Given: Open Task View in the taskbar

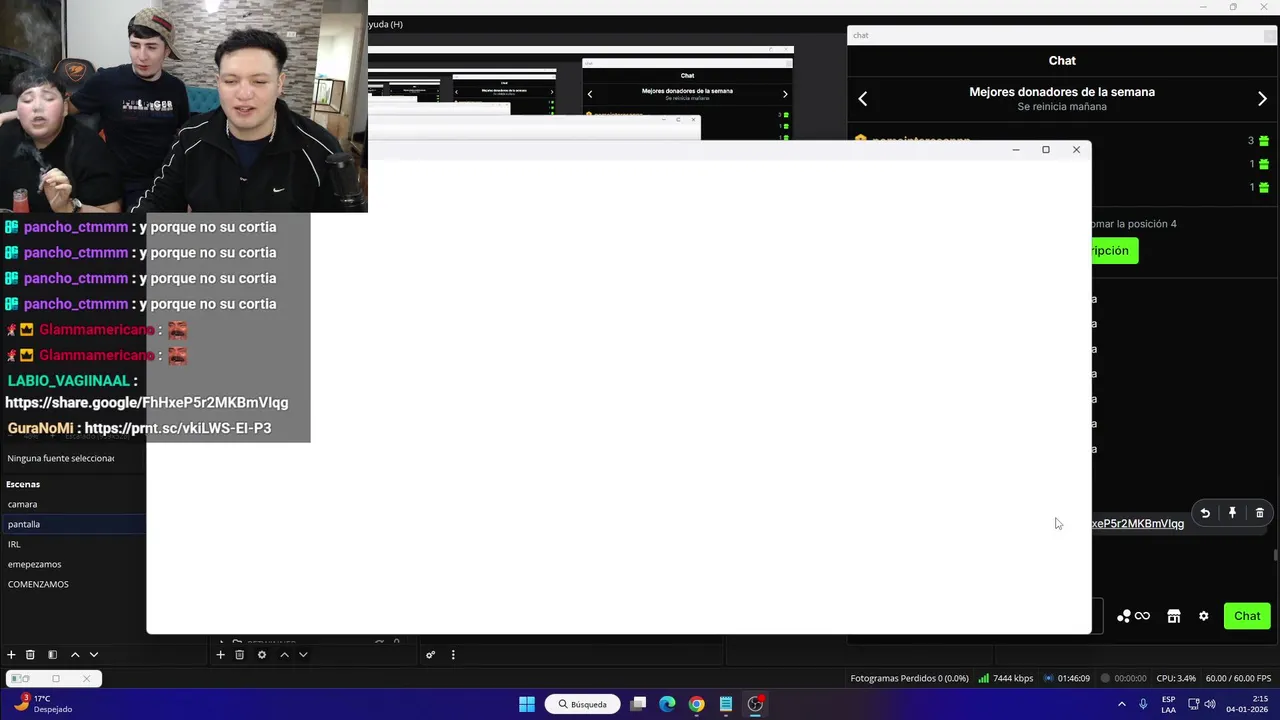Looking at the screenshot, I should pyautogui.click(x=638, y=704).
